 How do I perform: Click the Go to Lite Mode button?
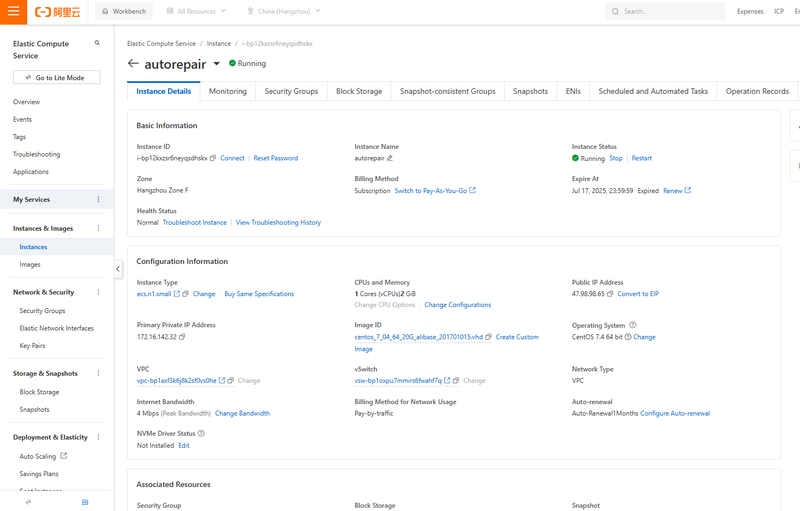click(57, 78)
